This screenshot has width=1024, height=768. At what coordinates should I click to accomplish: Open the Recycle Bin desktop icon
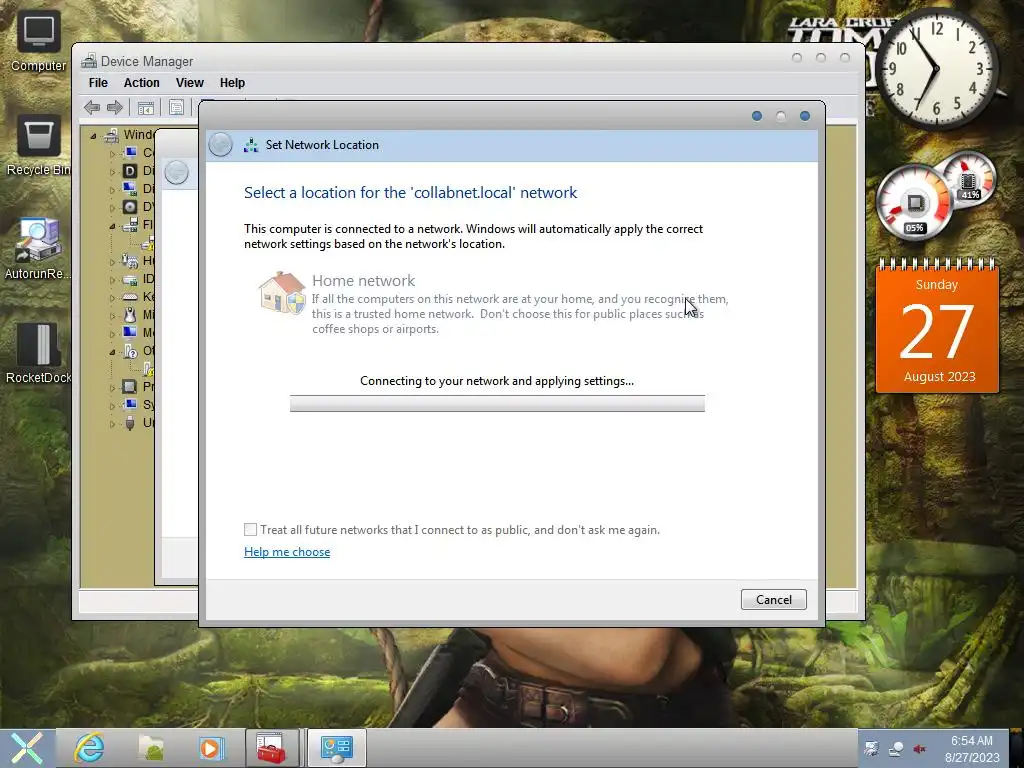tap(39, 146)
